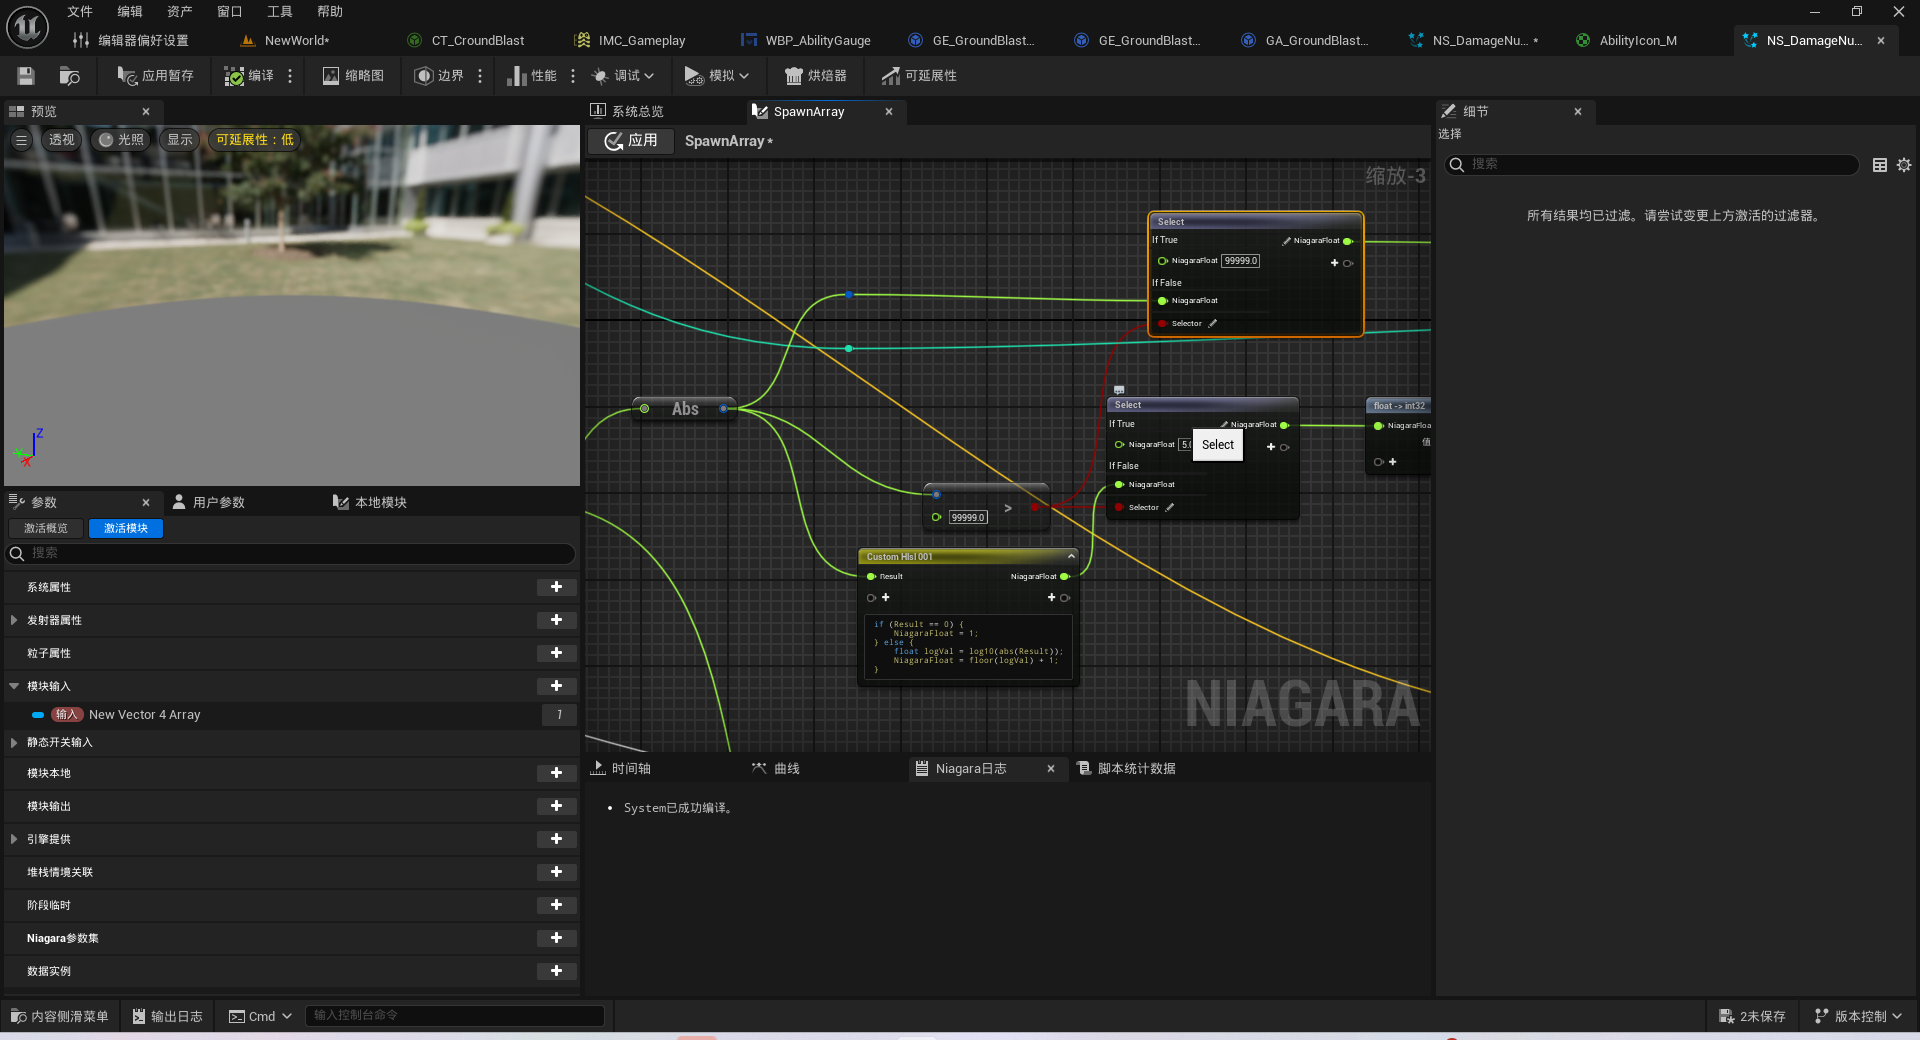Add a Data Instance parameter
The image size is (1920, 1040).
pos(556,971)
